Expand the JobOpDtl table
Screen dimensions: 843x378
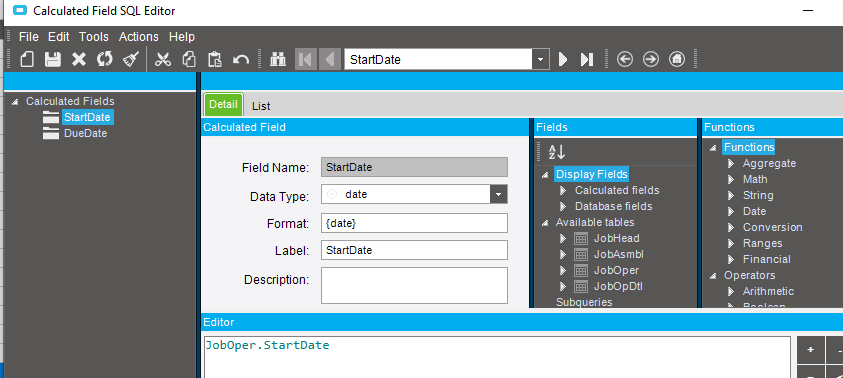pyautogui.click(x=563, y=286)
